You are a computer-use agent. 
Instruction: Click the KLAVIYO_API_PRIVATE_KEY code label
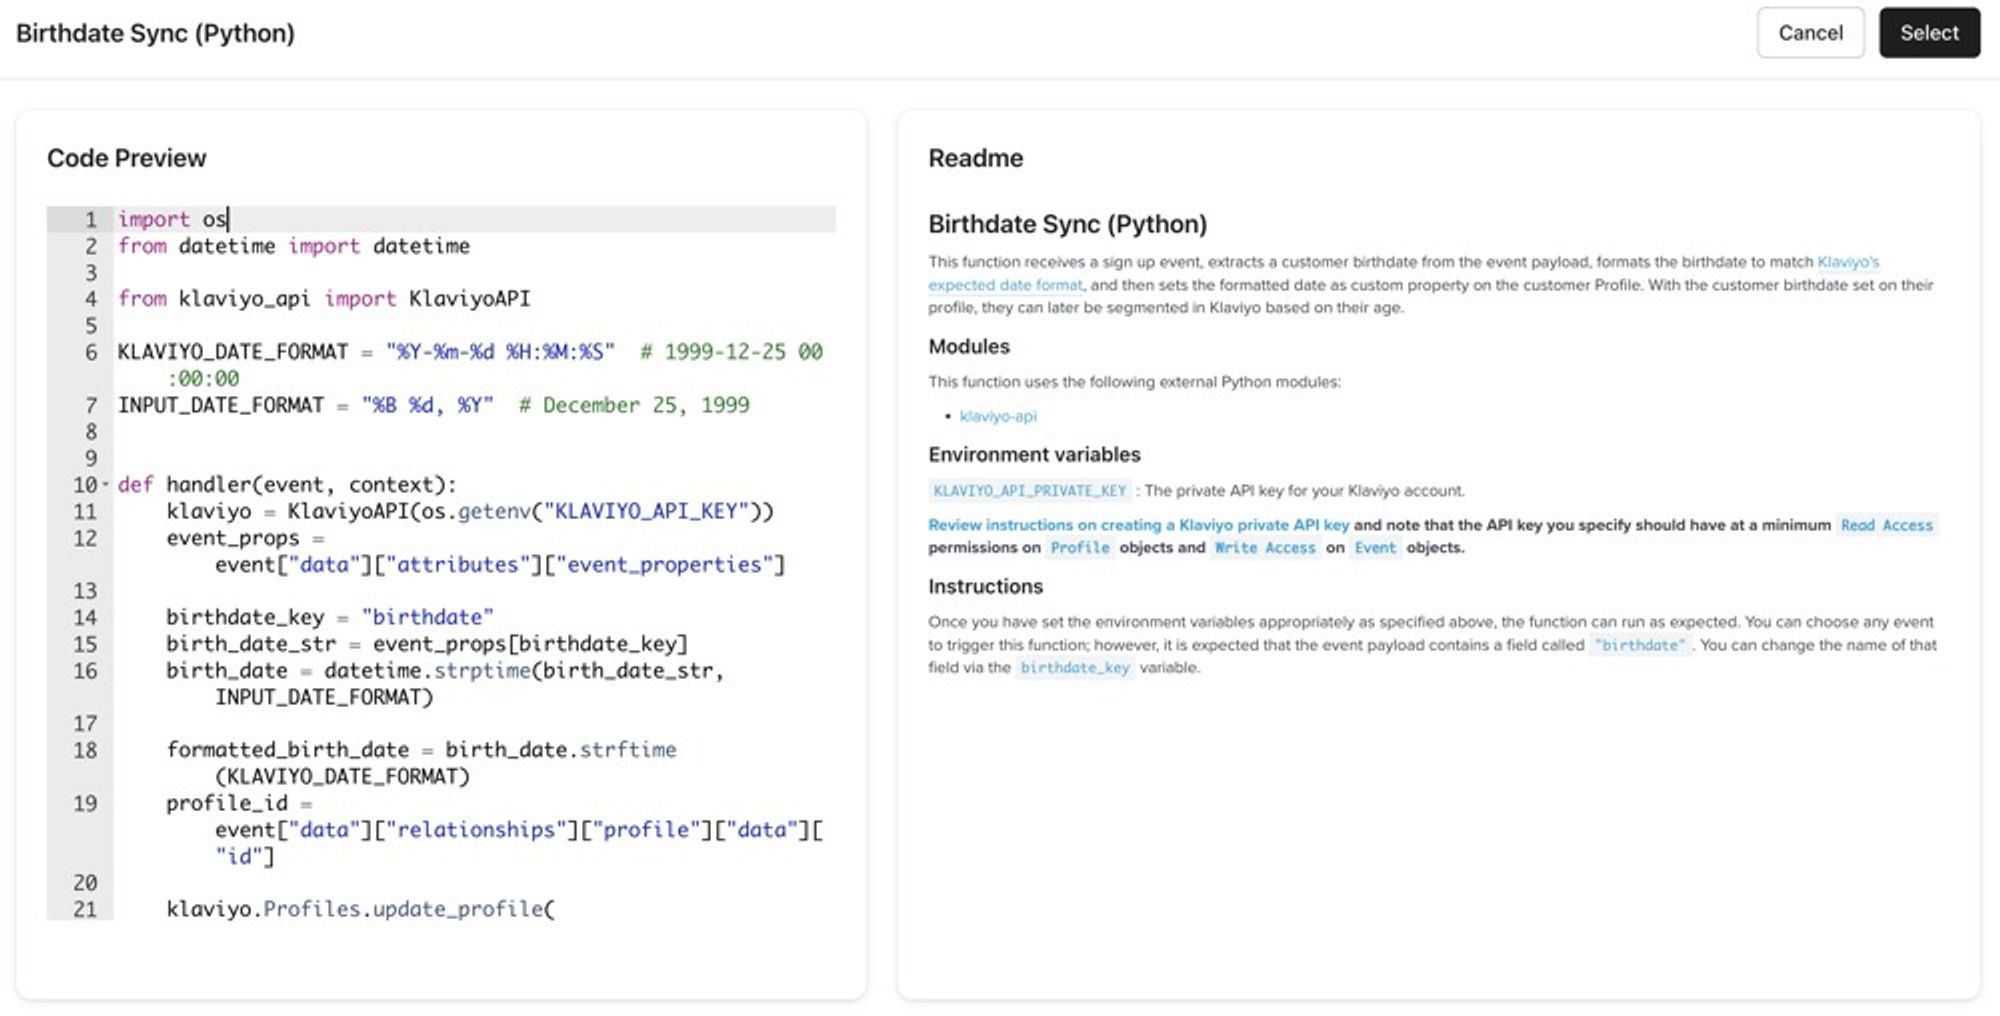coord(1030,491)
